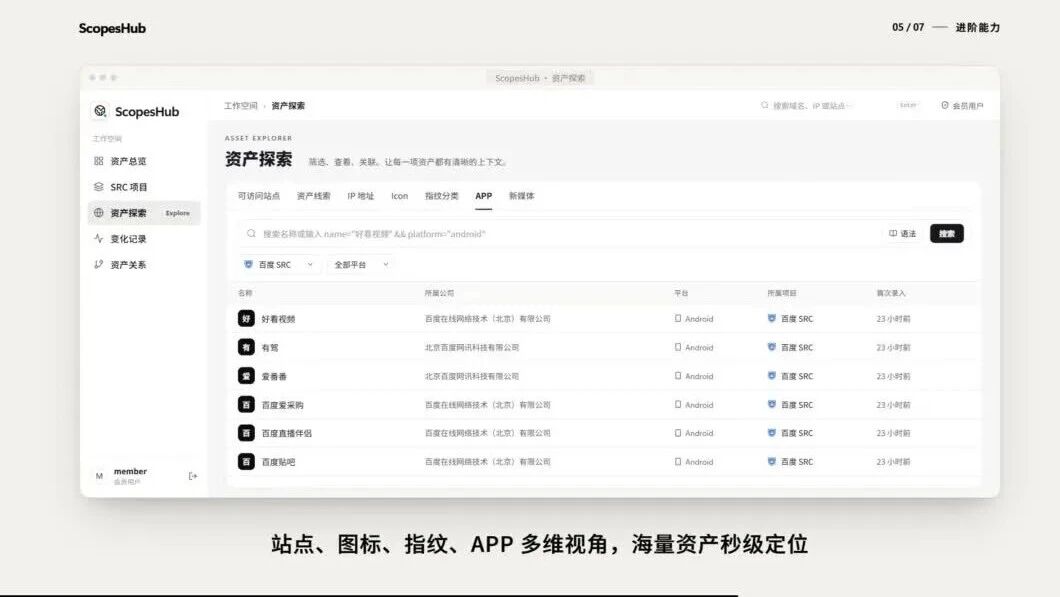Viewport: 1060px width, 597px height.
Task: Switch to IP 地址 tab
Action: [360, 196]
